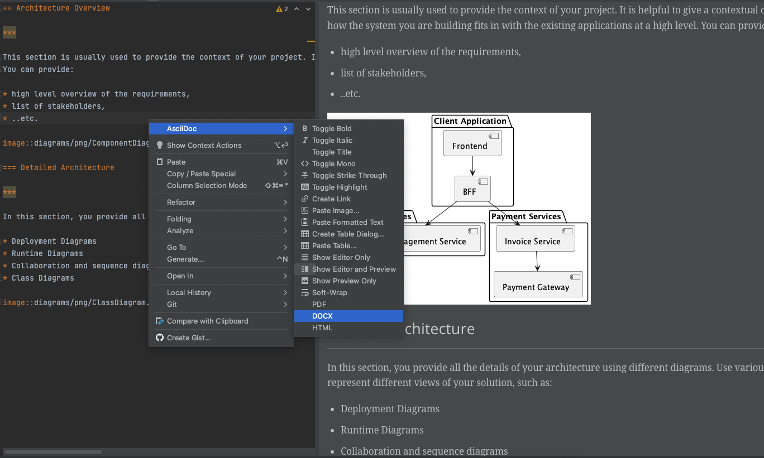This screenshot has height=458, width=764.
Task: Click the Compare with Clipboard icon
Action: [159, 321]
